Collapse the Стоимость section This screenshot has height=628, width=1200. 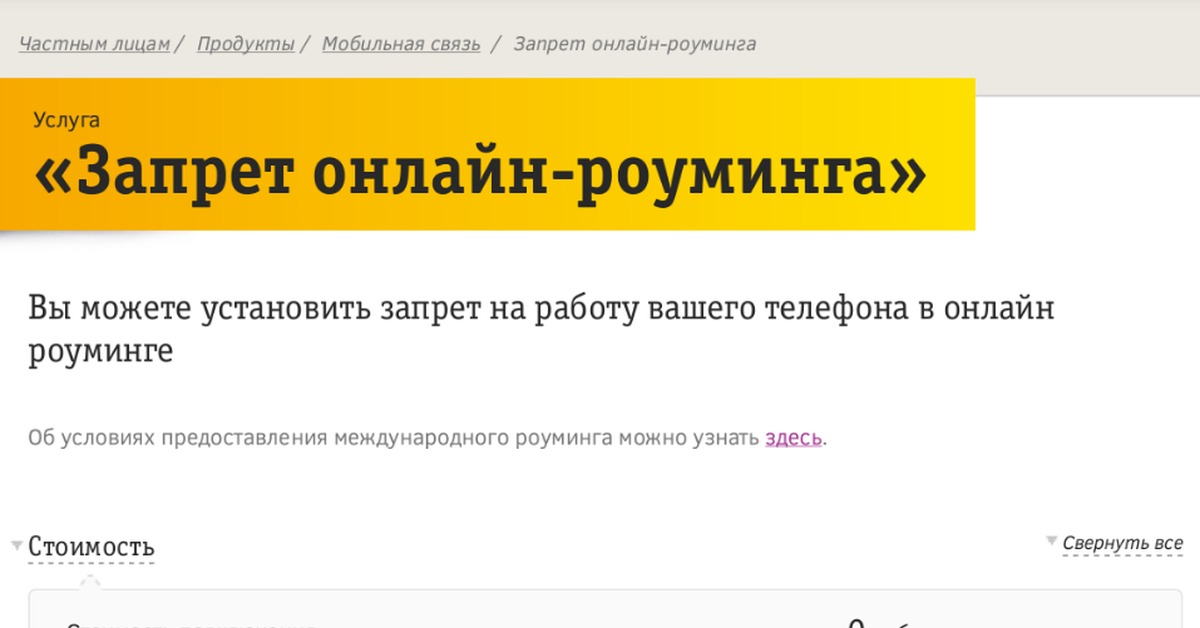click(91, 547)
